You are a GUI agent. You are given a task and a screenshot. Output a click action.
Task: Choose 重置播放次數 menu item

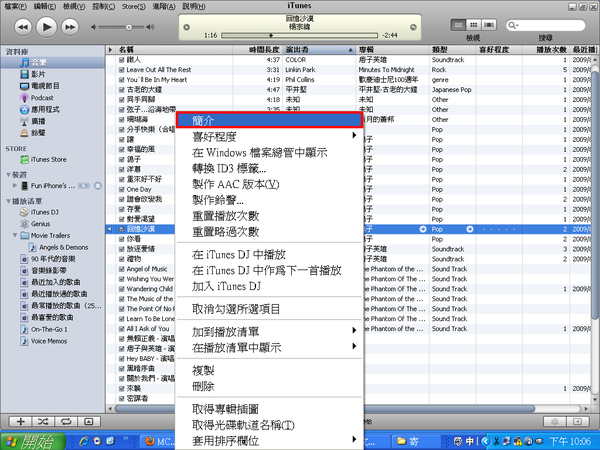point(269,216)
